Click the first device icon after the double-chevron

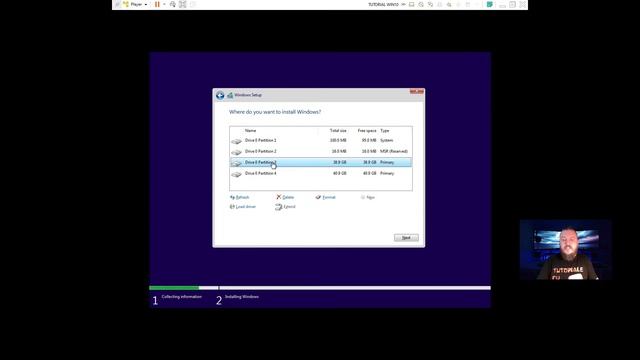(412, 4)
